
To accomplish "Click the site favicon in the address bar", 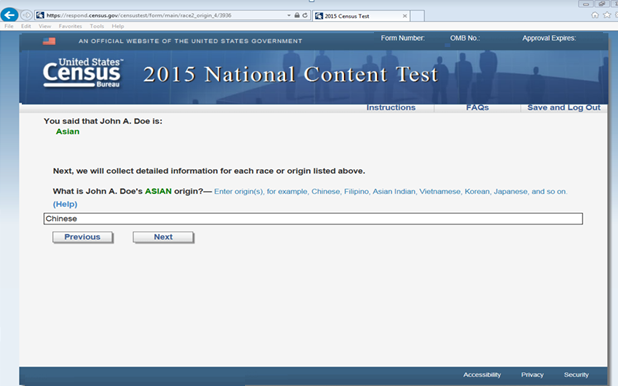I will 40,15.
